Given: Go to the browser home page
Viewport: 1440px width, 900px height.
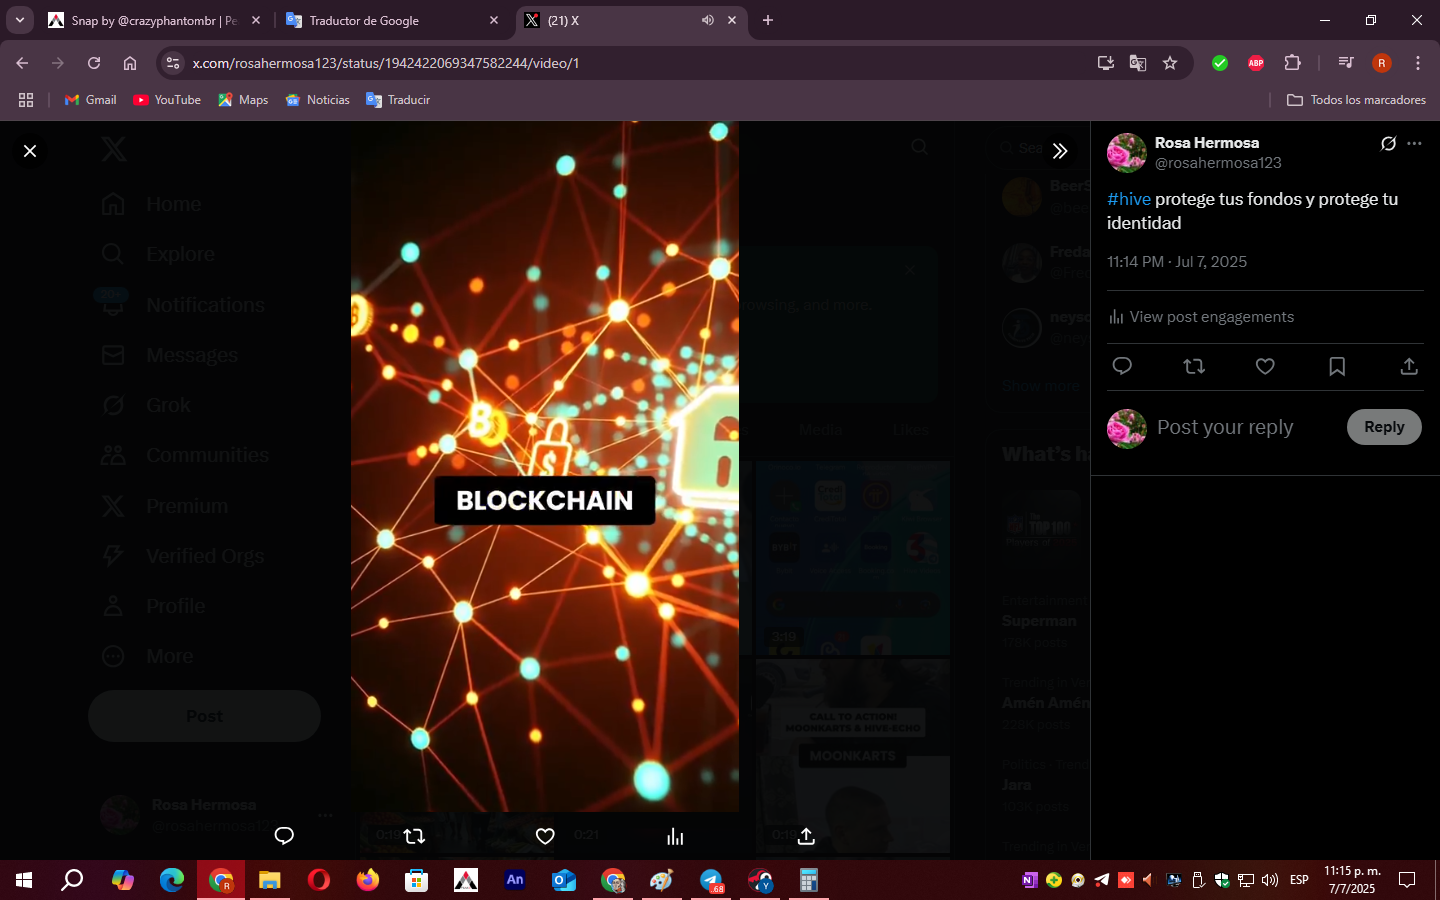Looking at the screenshot, I should pos(130,63).
